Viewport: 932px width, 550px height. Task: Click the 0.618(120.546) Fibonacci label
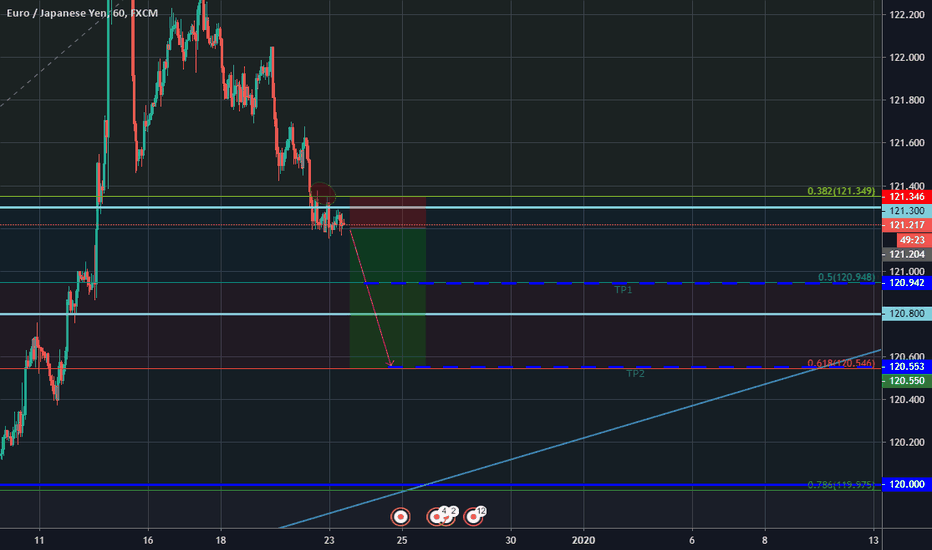pos(842,361)
